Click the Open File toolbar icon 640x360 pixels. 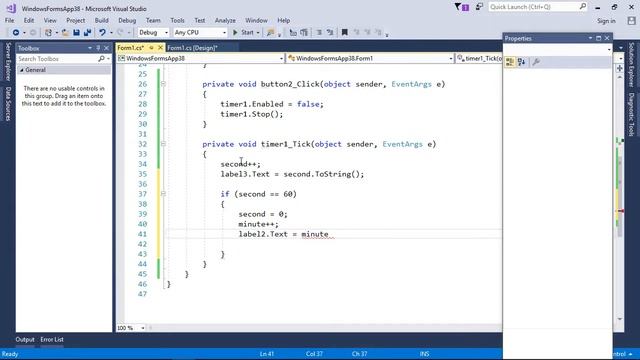(65, 33)
